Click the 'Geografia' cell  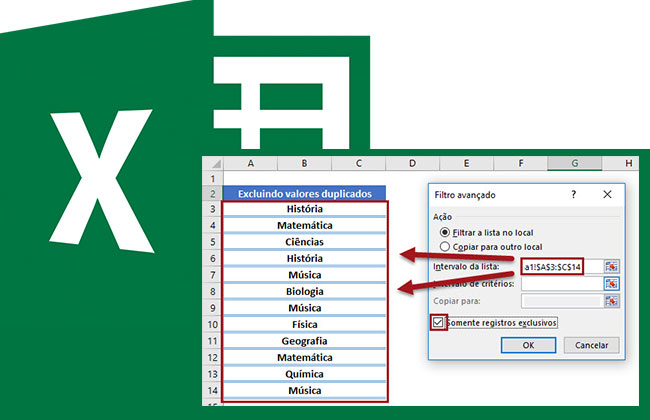[x=305, y=341]
